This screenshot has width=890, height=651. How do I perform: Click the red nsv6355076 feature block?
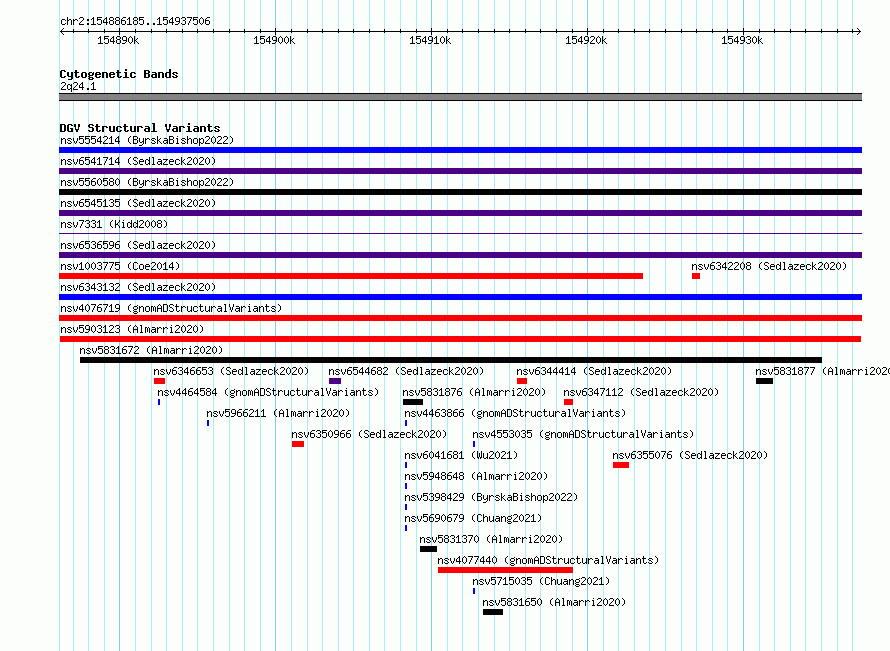tap(620, 465)
